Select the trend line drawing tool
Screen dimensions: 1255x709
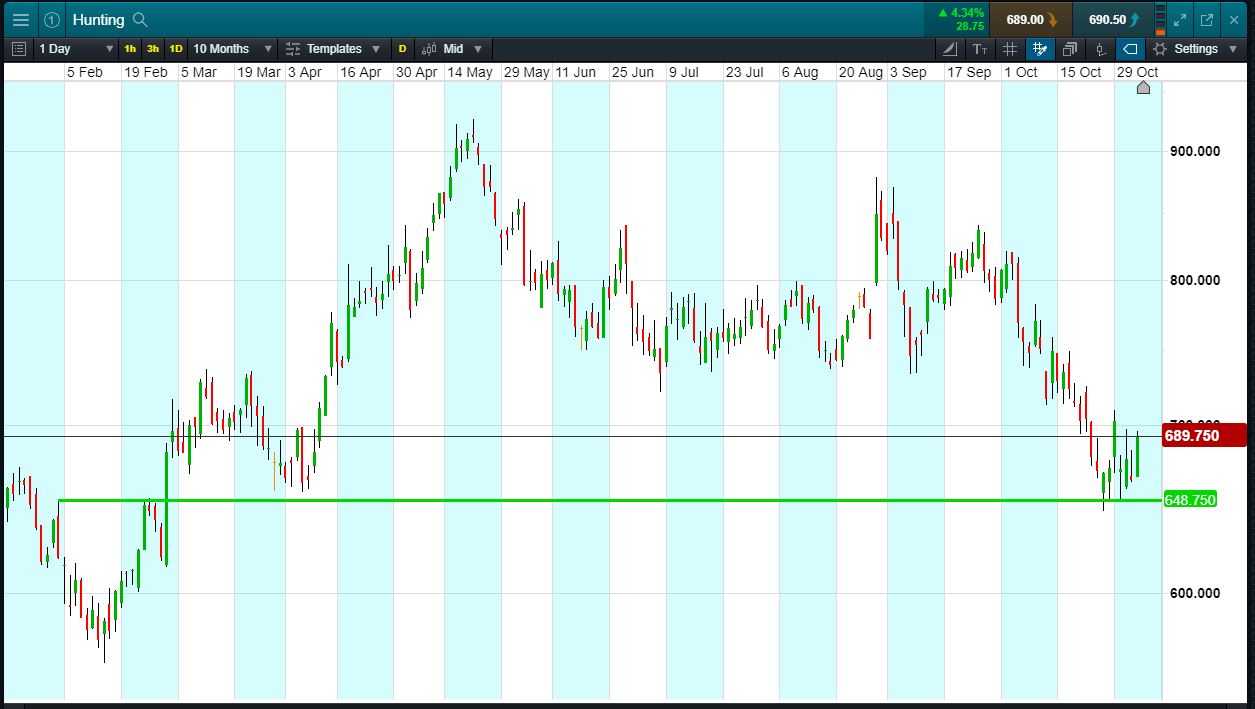tap(950, 48)
